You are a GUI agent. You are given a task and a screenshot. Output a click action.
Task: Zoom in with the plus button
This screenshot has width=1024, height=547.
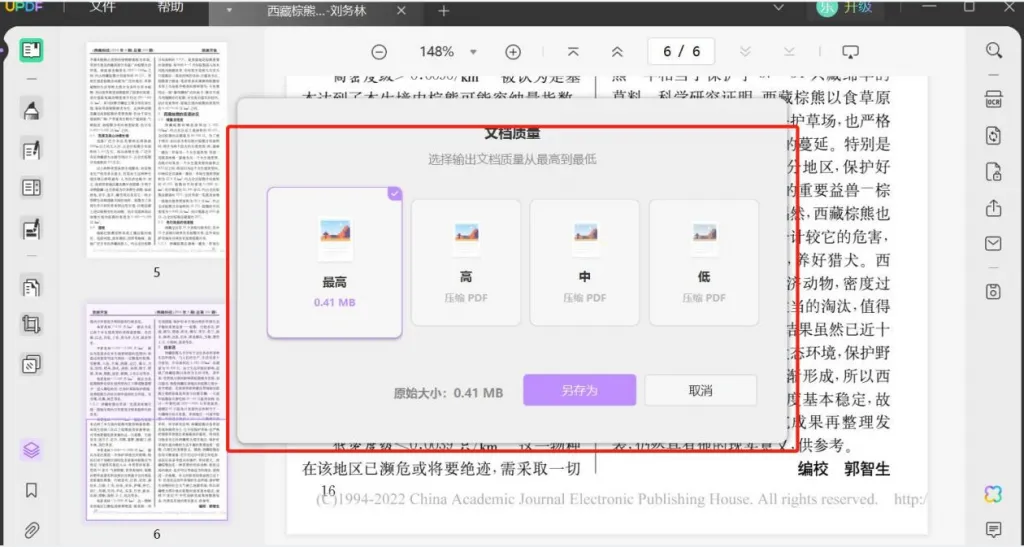tap(513, 52)
